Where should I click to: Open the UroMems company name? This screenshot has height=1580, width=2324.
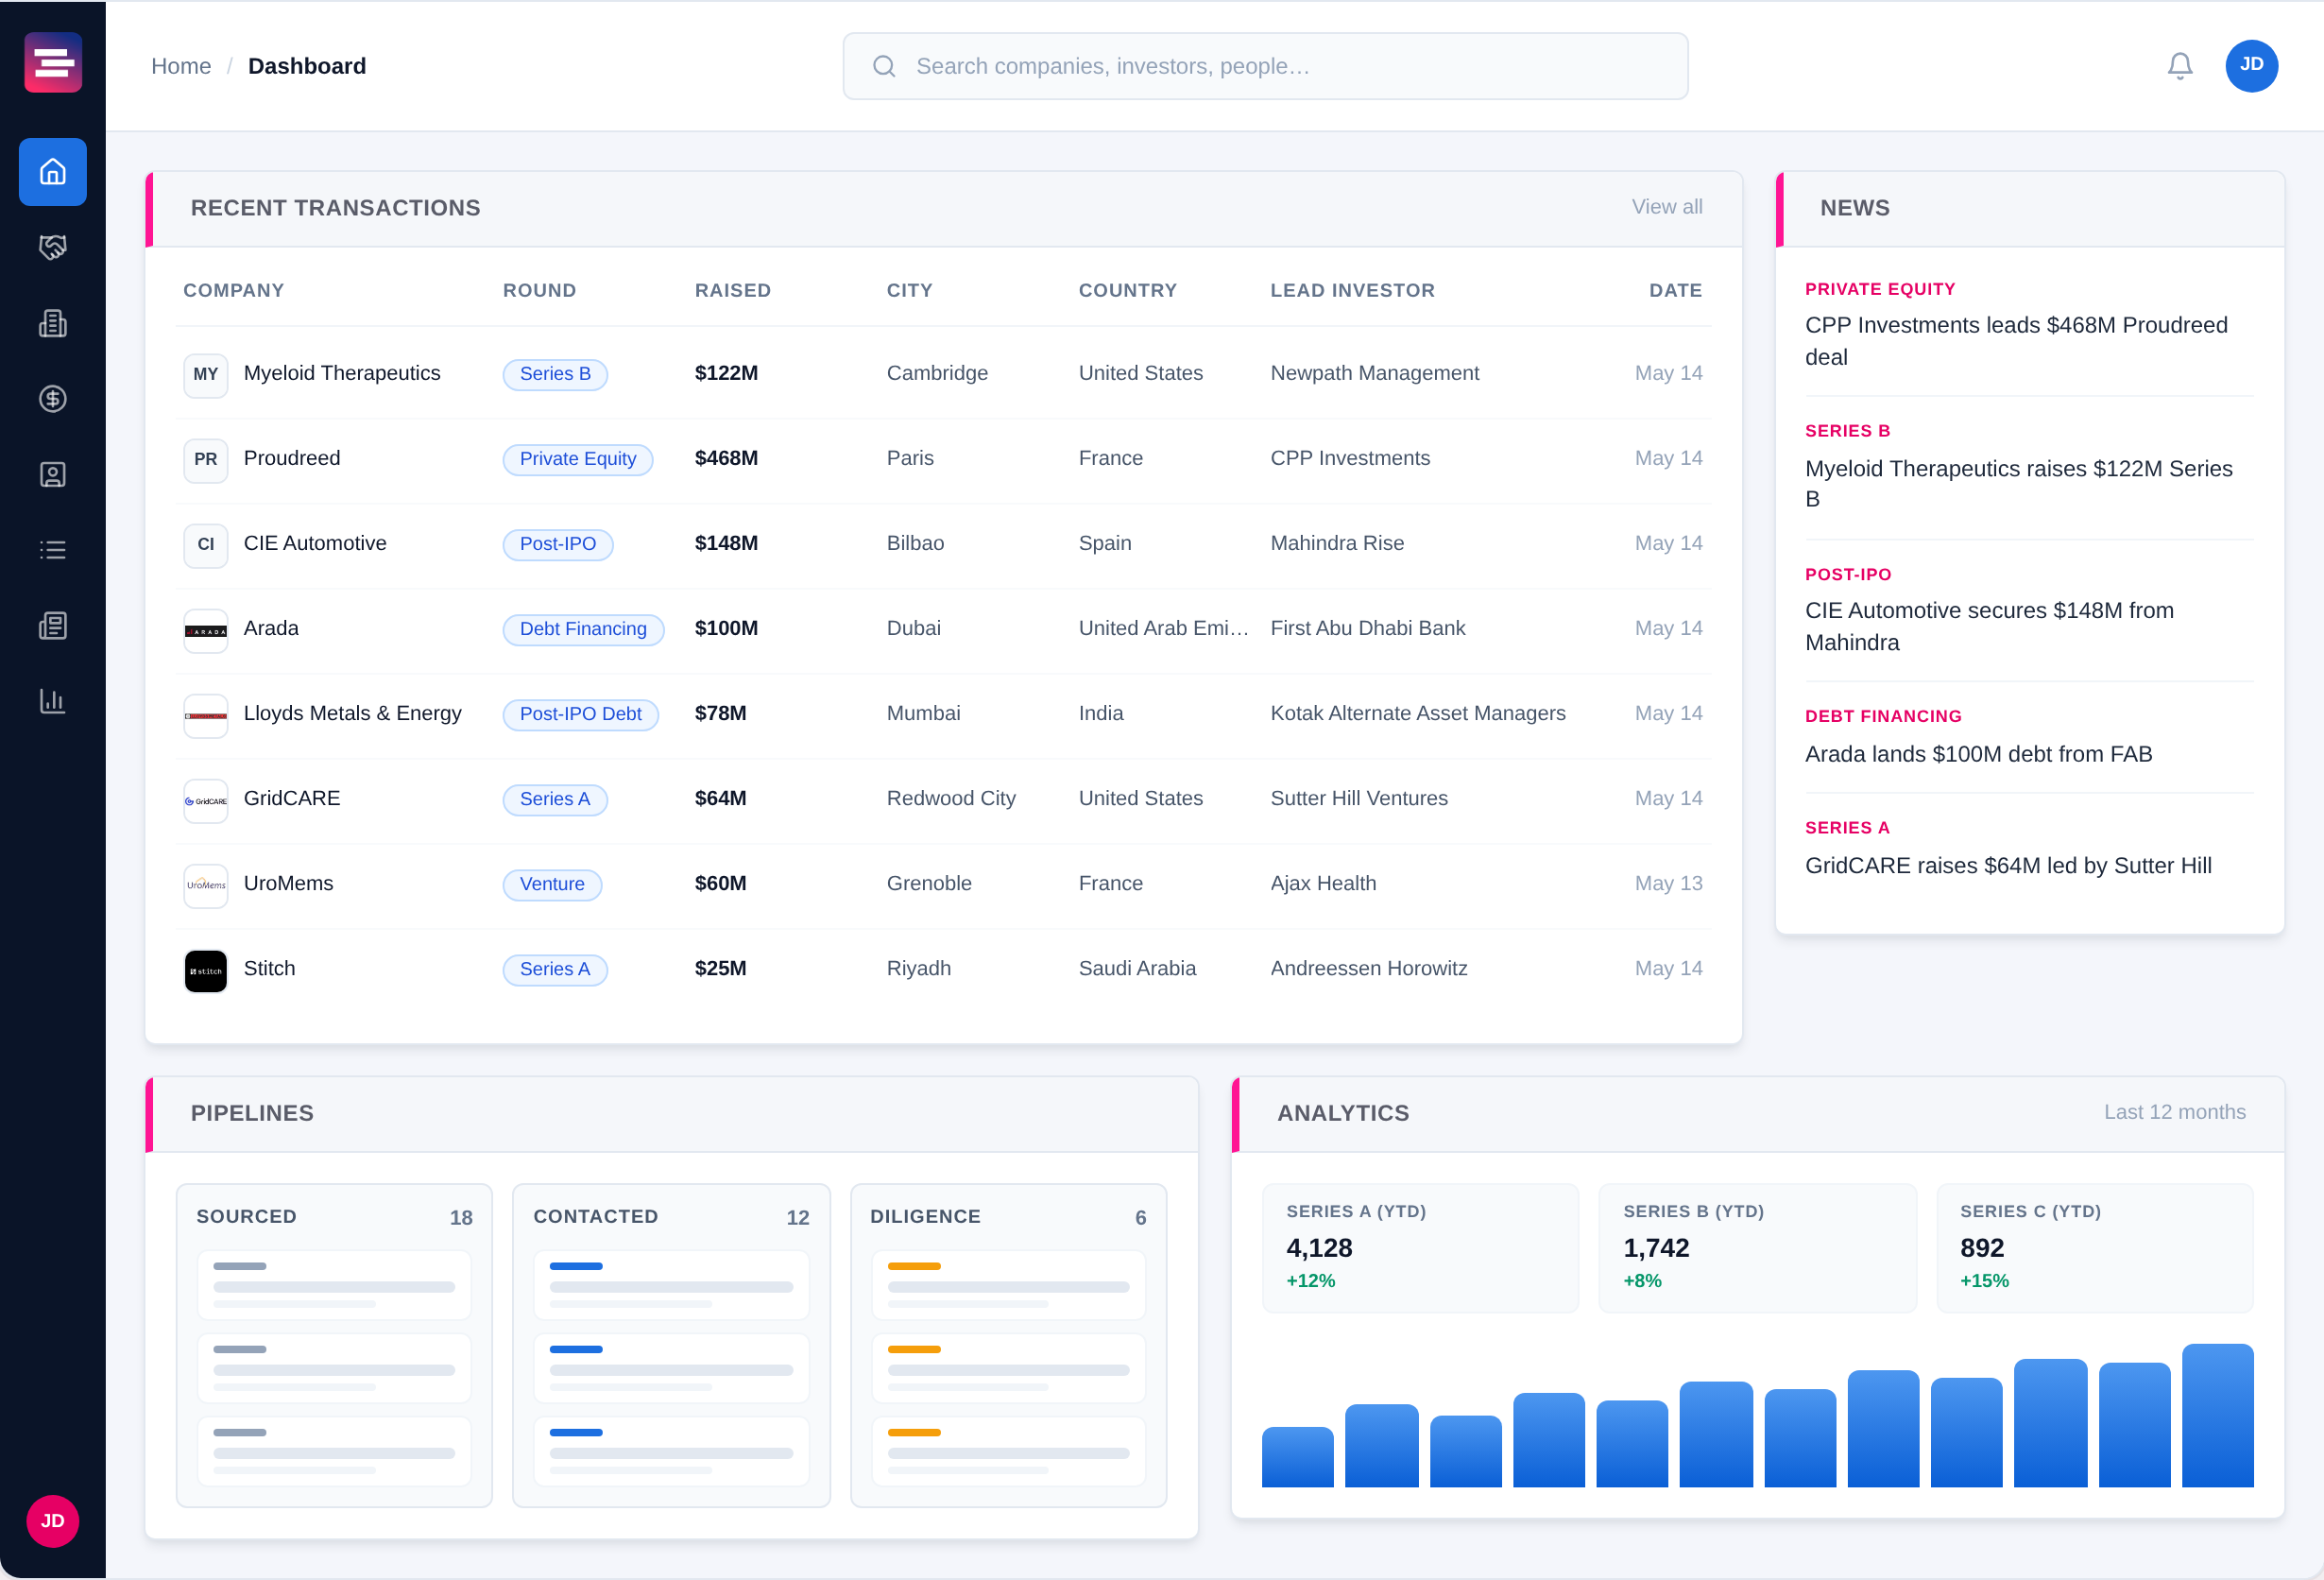tap(288, 883)
